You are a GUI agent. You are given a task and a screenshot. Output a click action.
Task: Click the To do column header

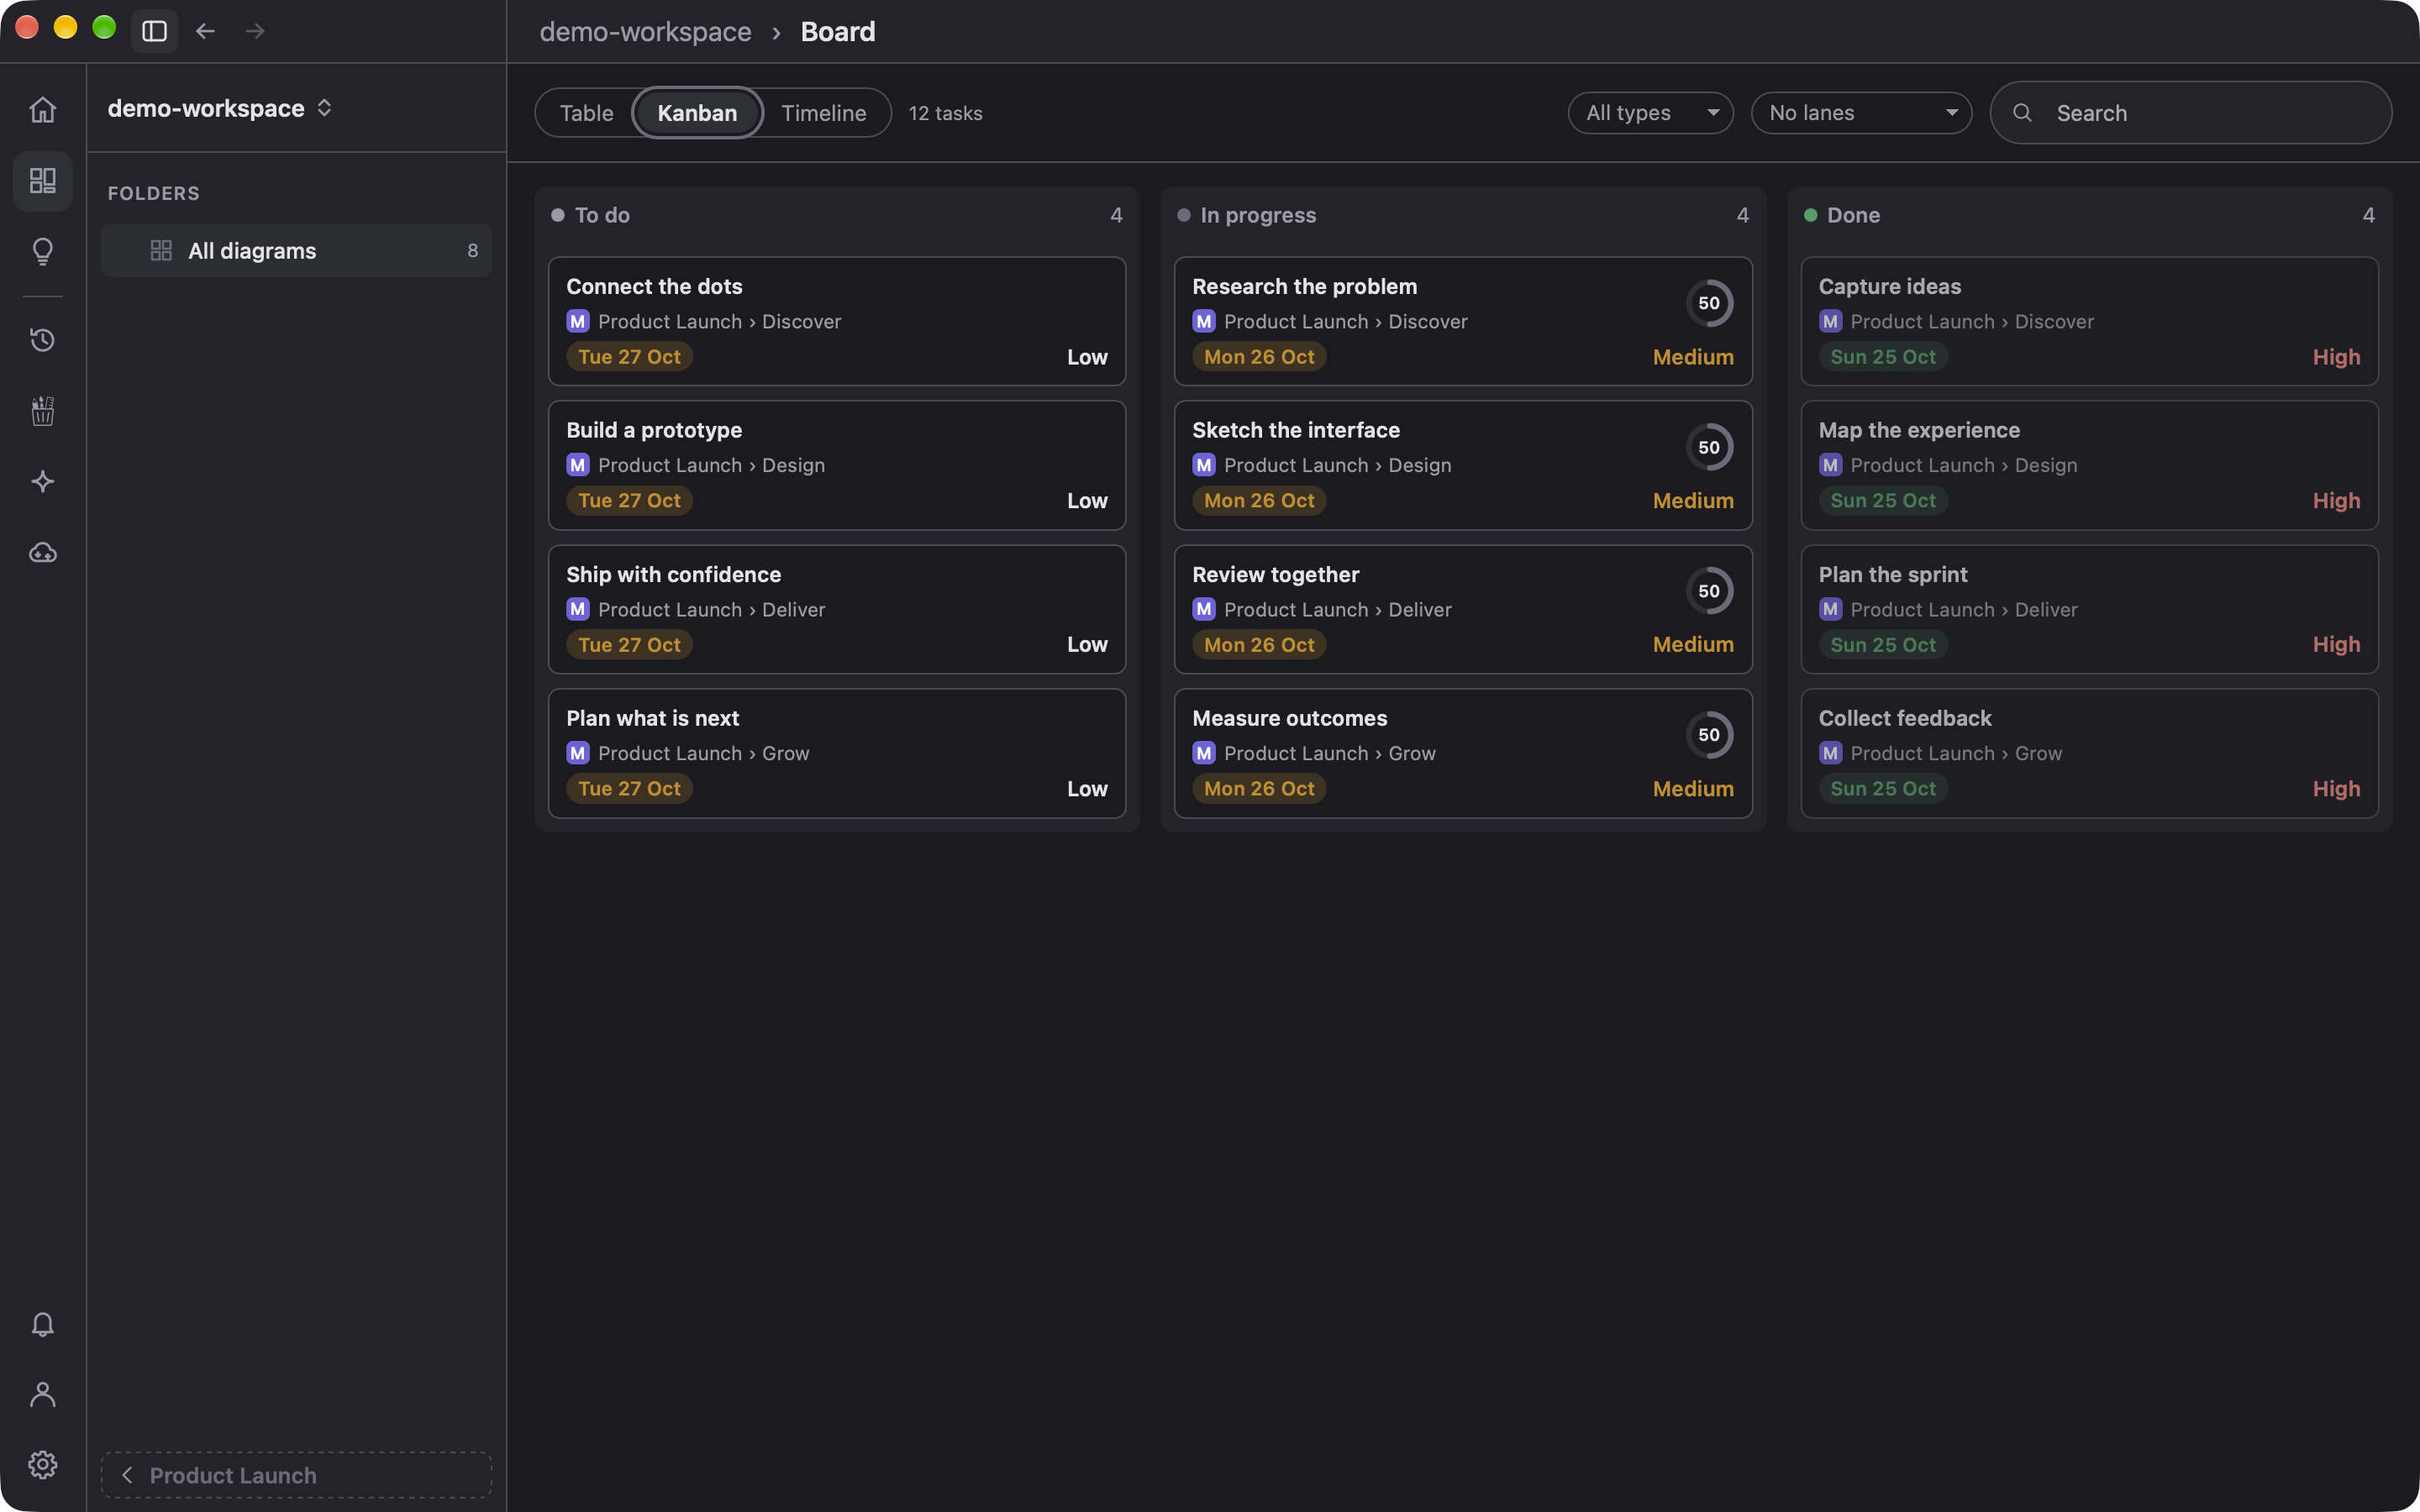pos(837,215)
